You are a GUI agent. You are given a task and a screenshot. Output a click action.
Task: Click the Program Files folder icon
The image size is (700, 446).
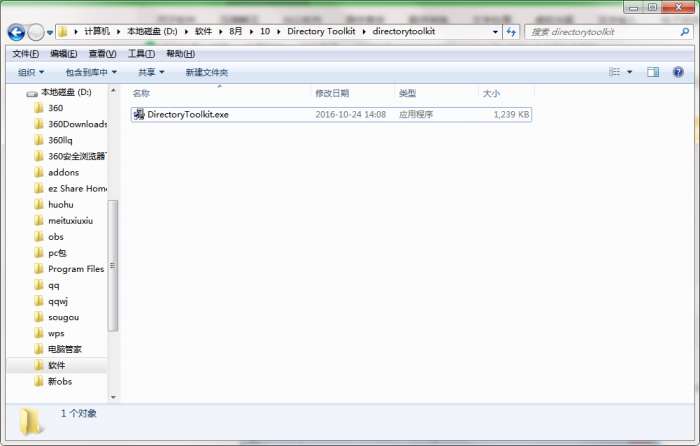39,269
